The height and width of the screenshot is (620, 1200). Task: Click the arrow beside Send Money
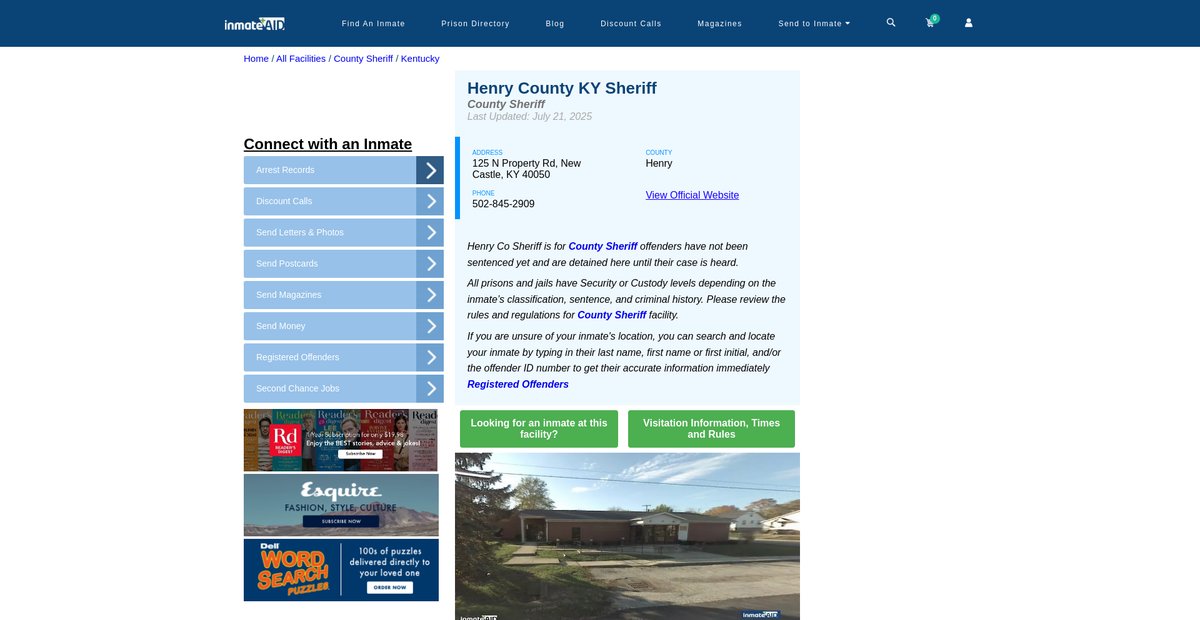(430, 326)
